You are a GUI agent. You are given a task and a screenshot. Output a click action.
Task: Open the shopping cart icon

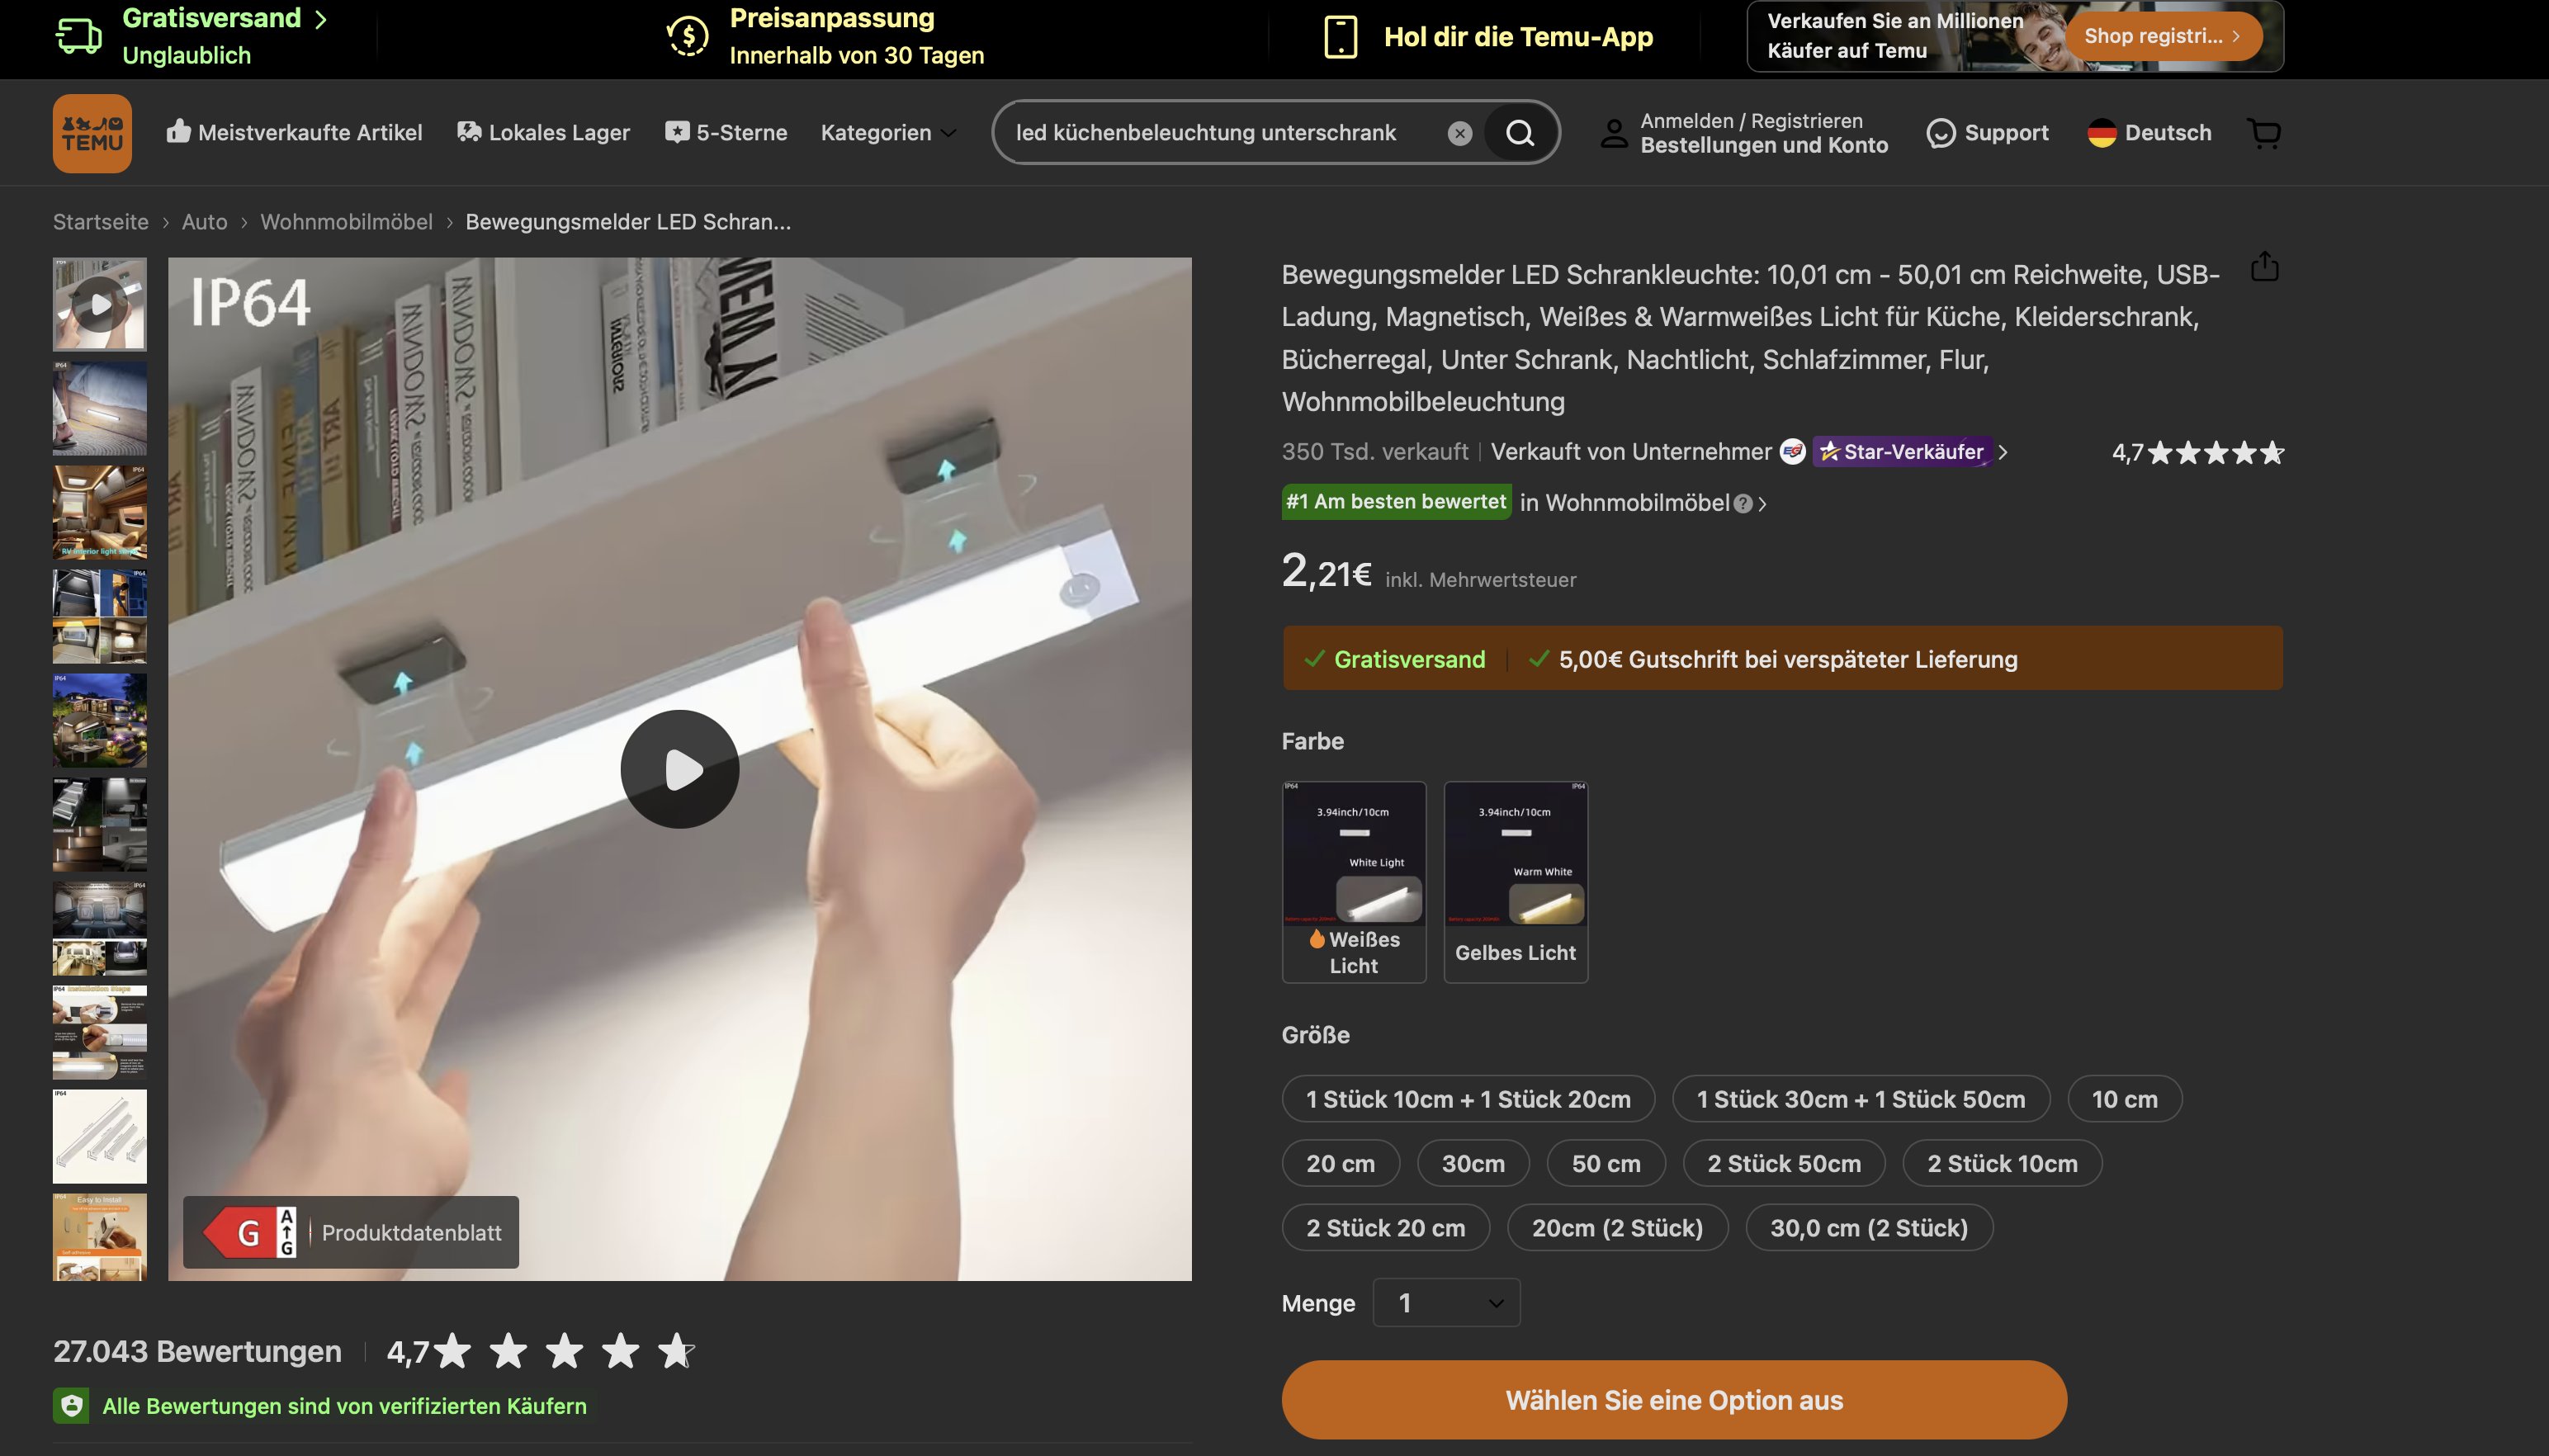tap(2264, 133)
